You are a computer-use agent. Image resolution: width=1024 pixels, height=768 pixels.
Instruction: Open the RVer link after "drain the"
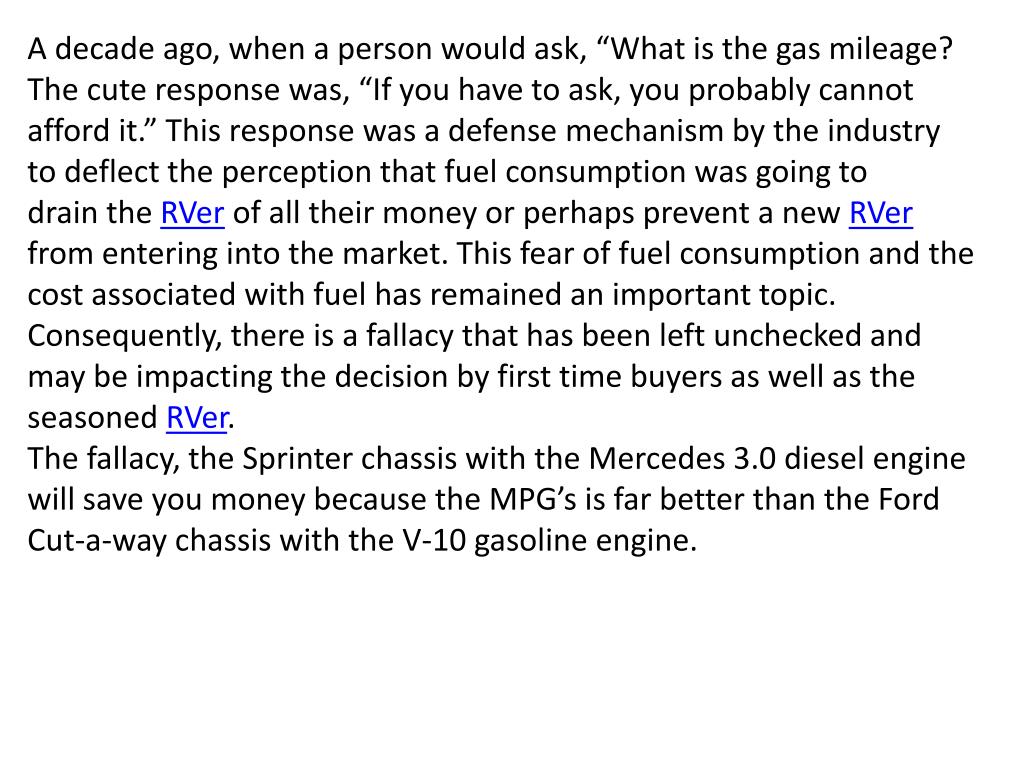(192, 213)
